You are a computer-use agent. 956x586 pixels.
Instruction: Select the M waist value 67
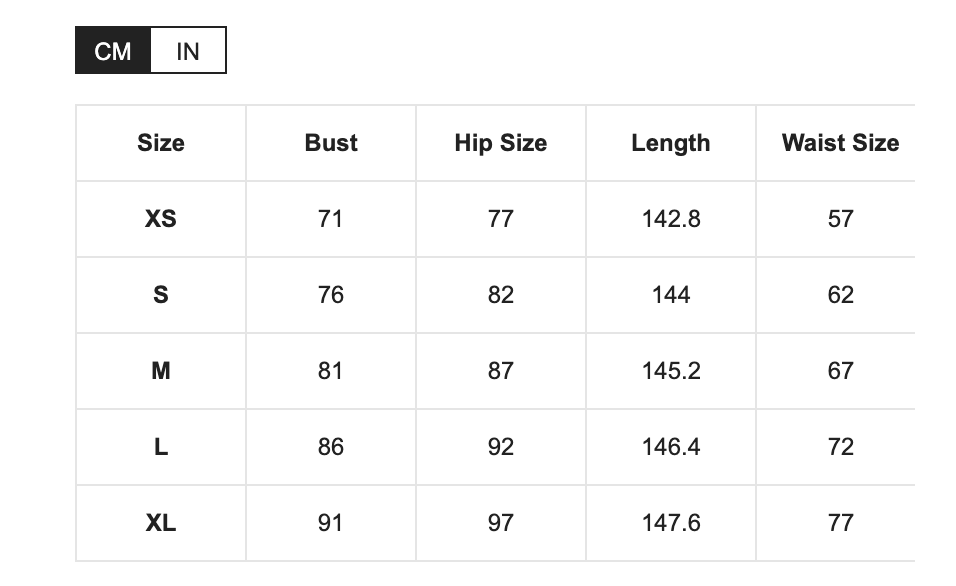click(x=840, y=371)
